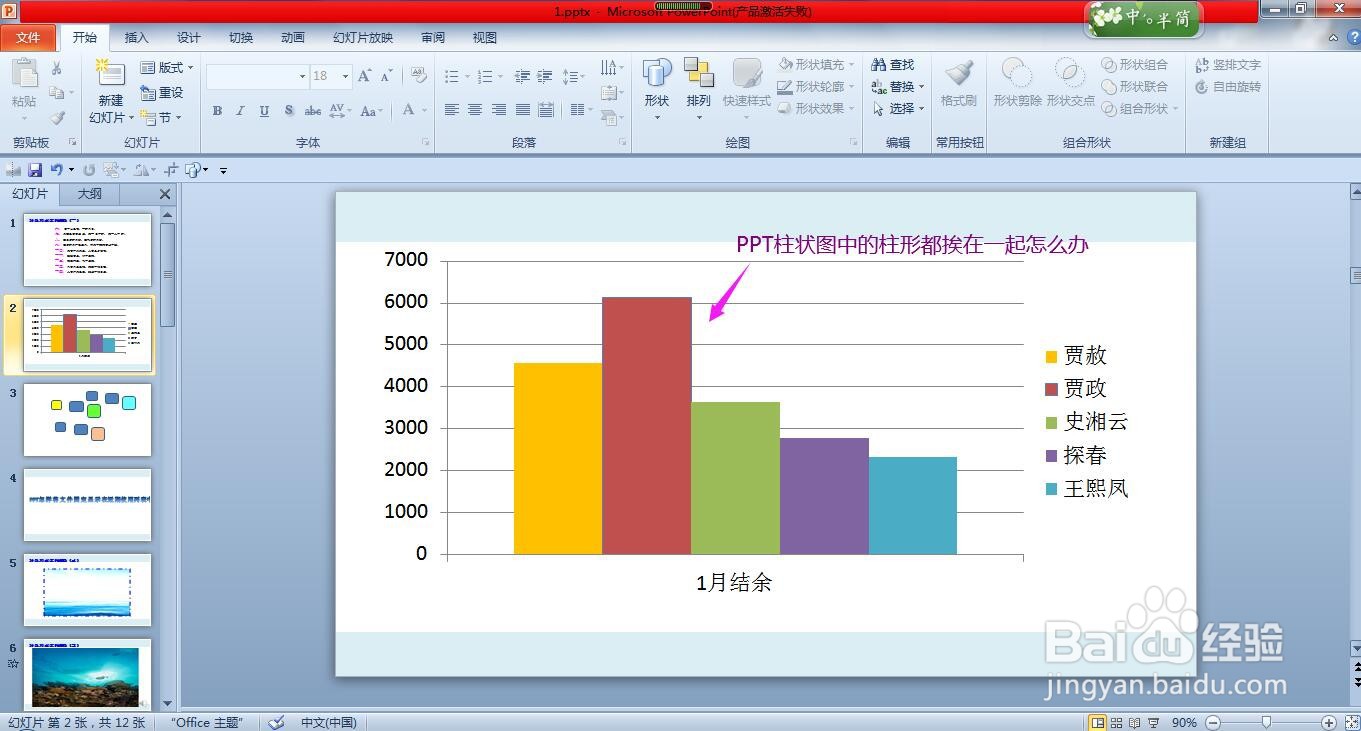The height and width of the screenshot is (731, 1361).
Task: Click the zoom slider handle
Action: 1266,722
